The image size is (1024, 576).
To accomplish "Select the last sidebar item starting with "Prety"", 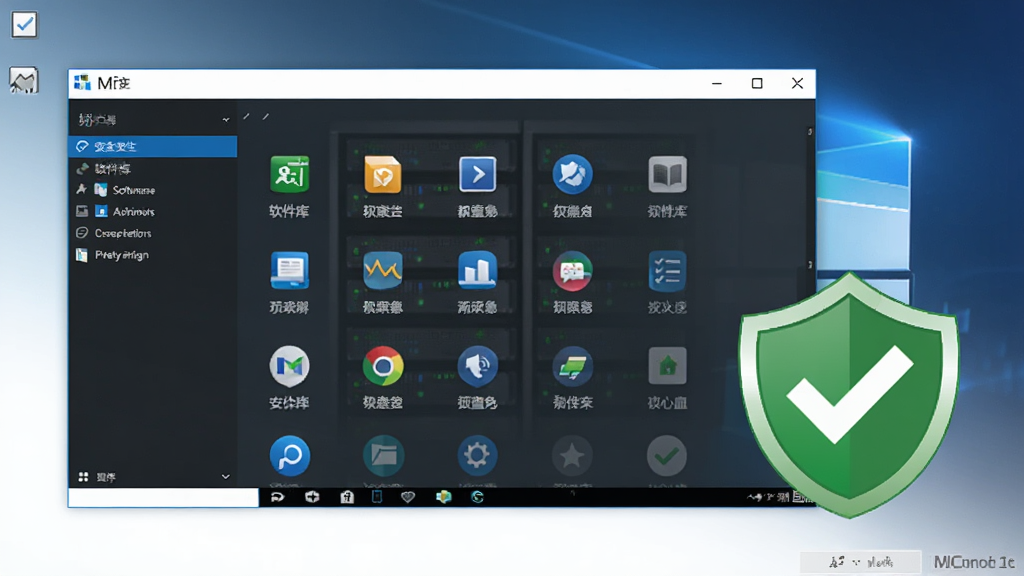I will pos(153,255).
